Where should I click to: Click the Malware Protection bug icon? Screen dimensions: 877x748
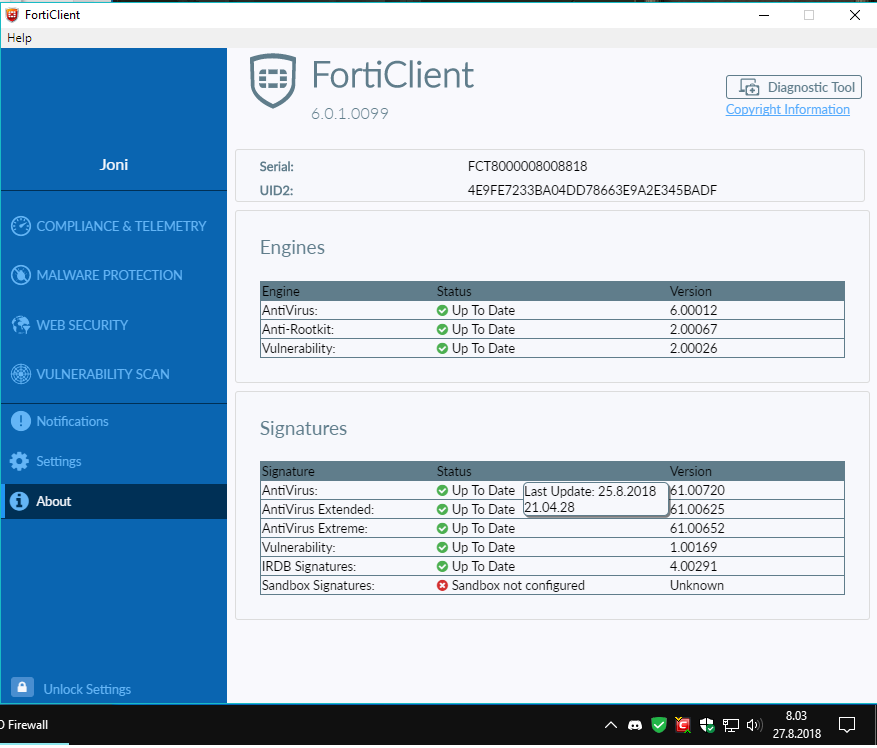[x=20, y=275]
